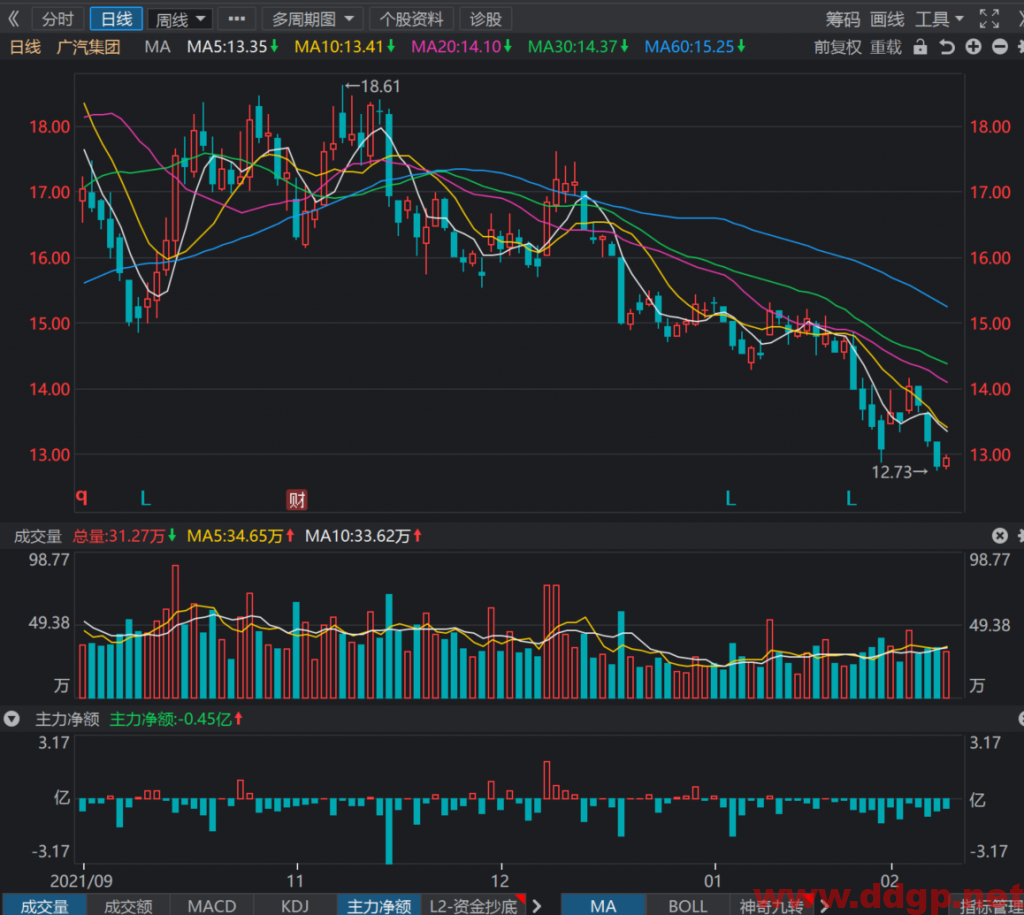Screen dimensions: 1024x915
Task: Click the MA30:14.37 value
Action: coord(578,47)
